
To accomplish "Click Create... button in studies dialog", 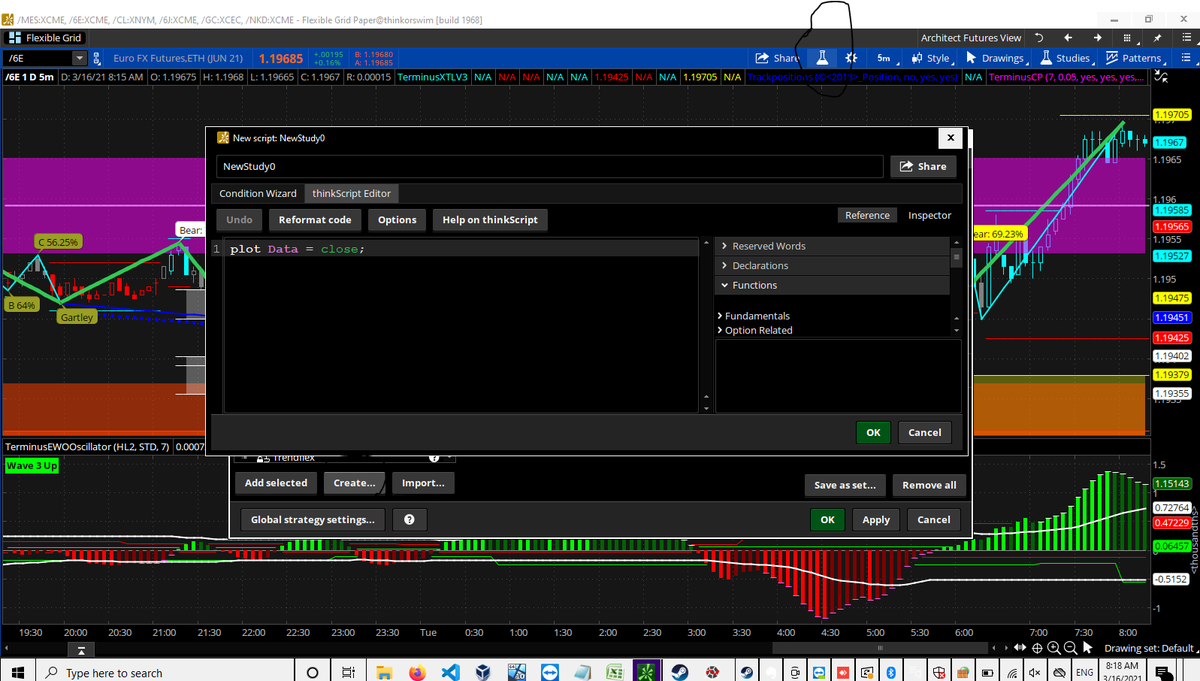I will click(354, 483).
